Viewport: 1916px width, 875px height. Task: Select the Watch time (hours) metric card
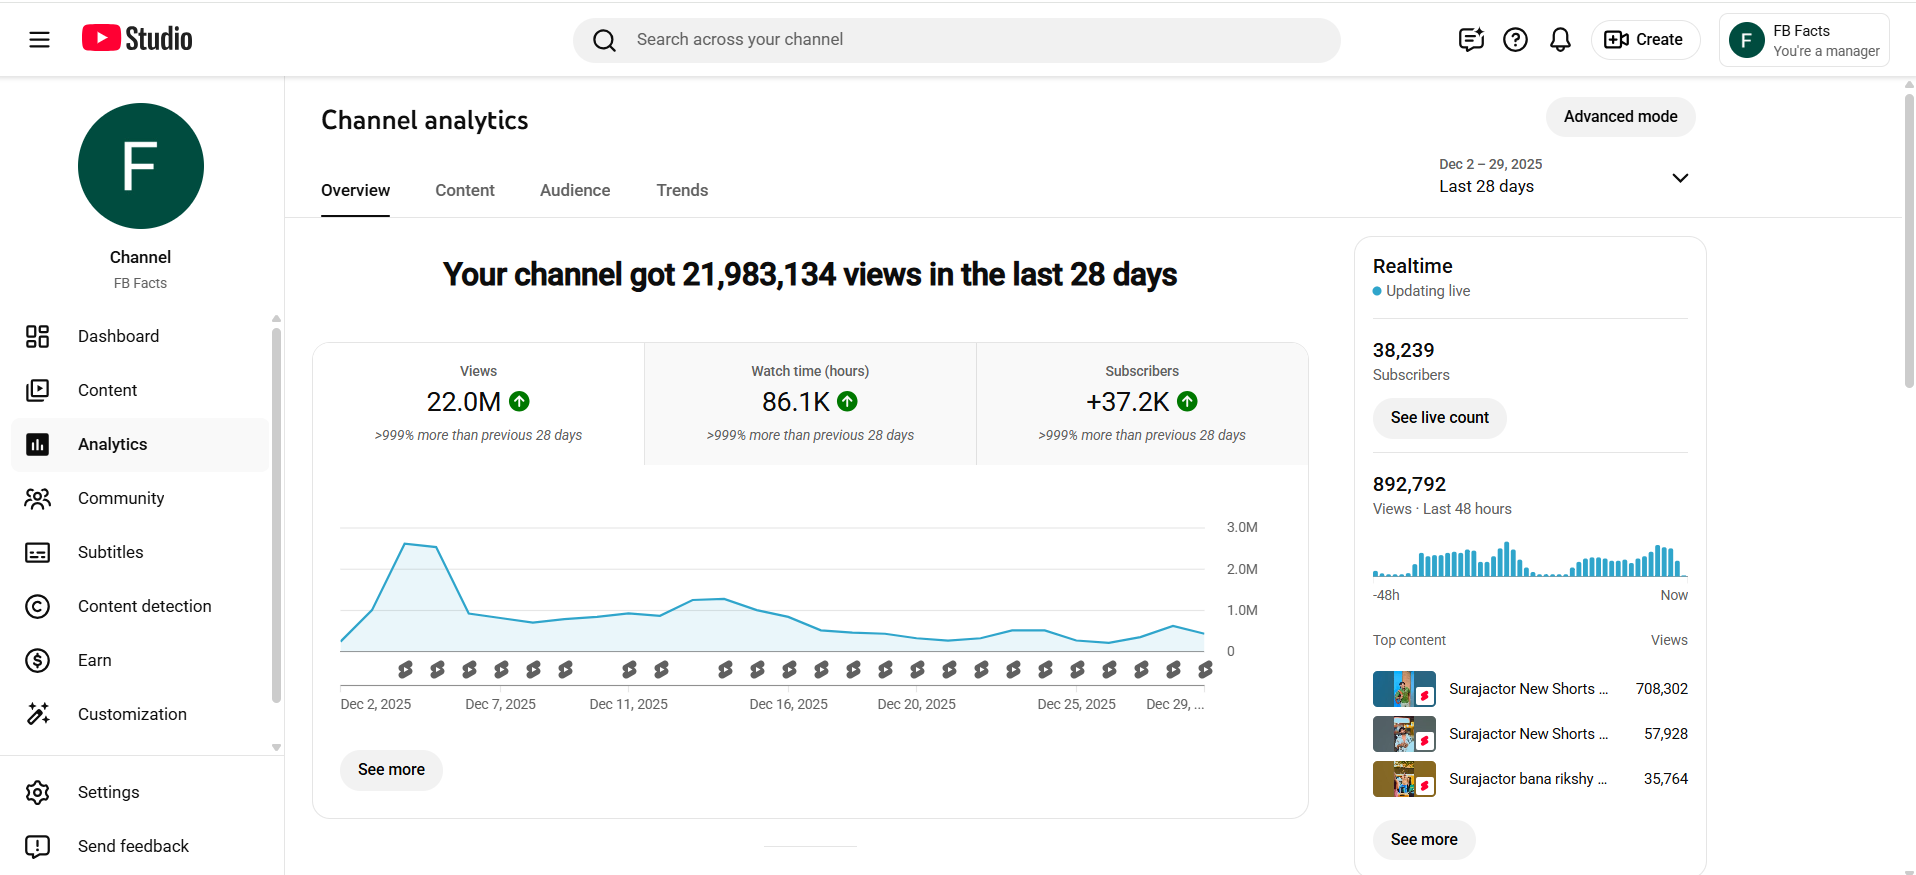tap(810, 404)
